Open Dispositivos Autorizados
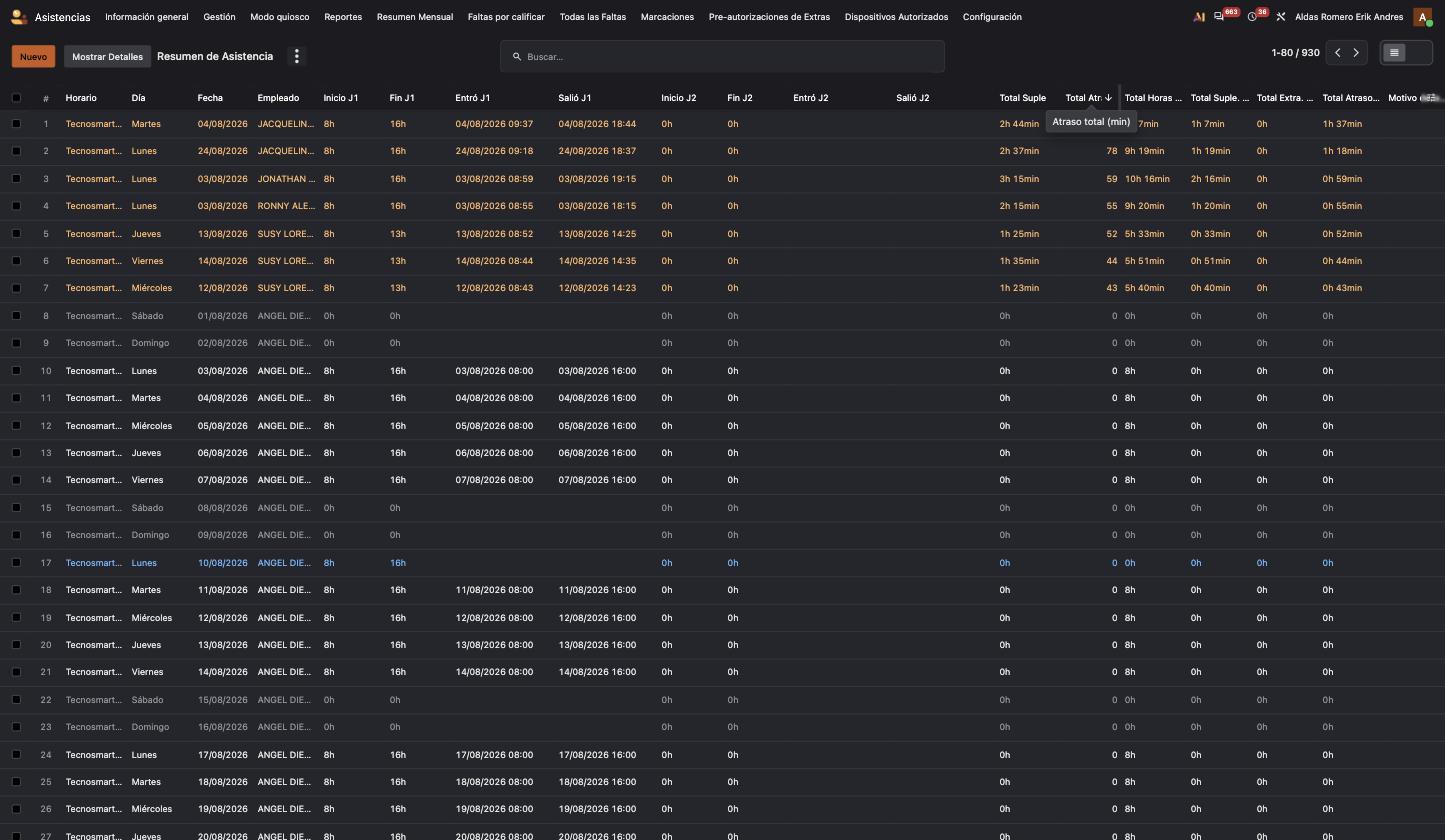1445x840 pixels. [896, 17]
